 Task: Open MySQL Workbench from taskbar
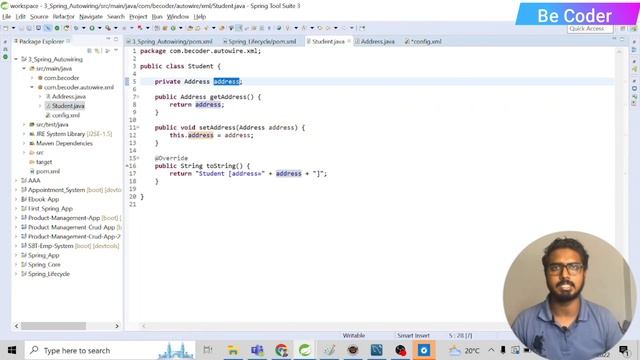click(376, 350)
